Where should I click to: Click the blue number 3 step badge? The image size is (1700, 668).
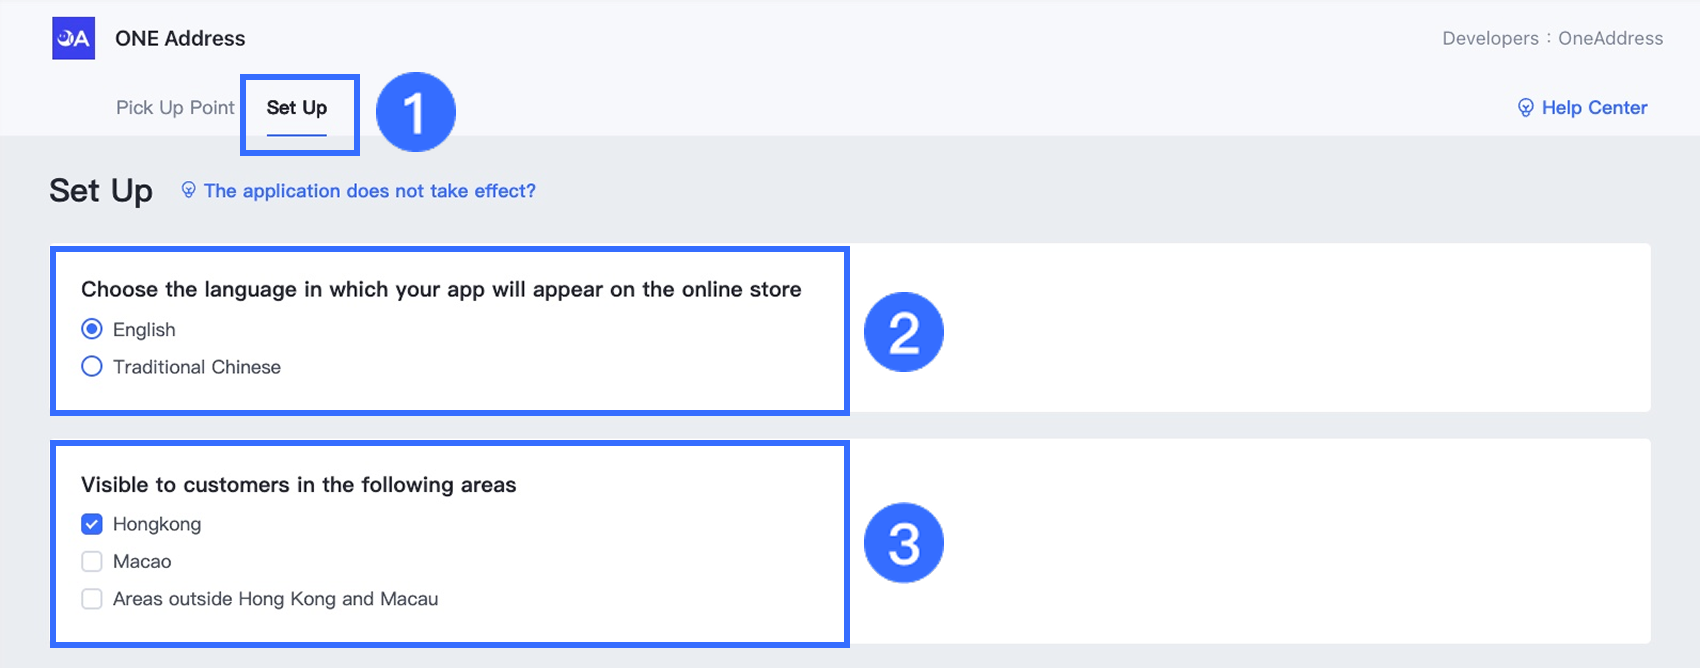click(x=903, y=543)
